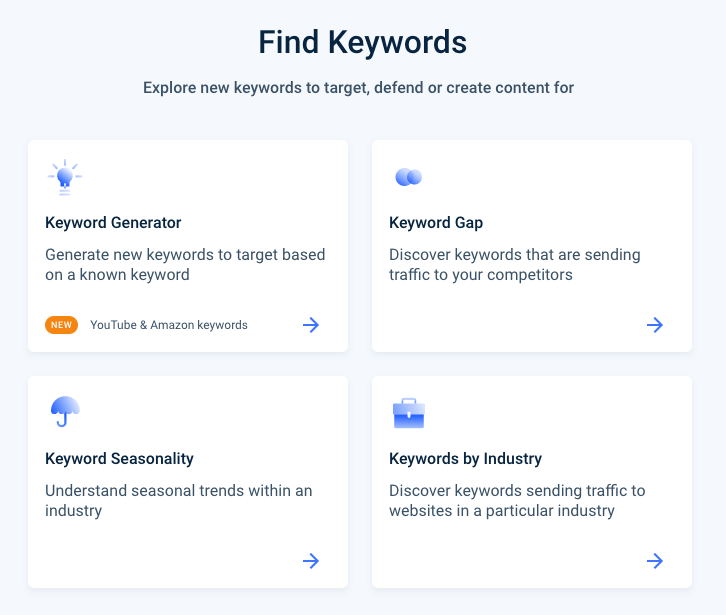Select 'Discover keywords sending traffic to websites' text
The height and width of the screenshot is (615, 726).
point(517,500)
